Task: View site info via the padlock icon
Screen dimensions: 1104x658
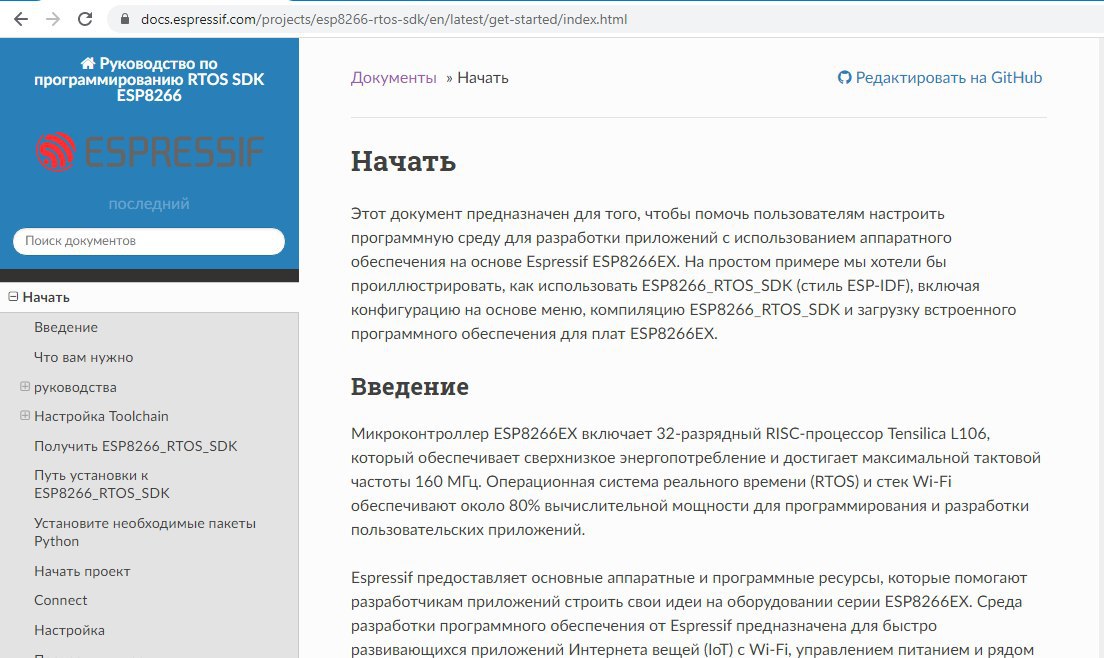Action: pos(125,19)
